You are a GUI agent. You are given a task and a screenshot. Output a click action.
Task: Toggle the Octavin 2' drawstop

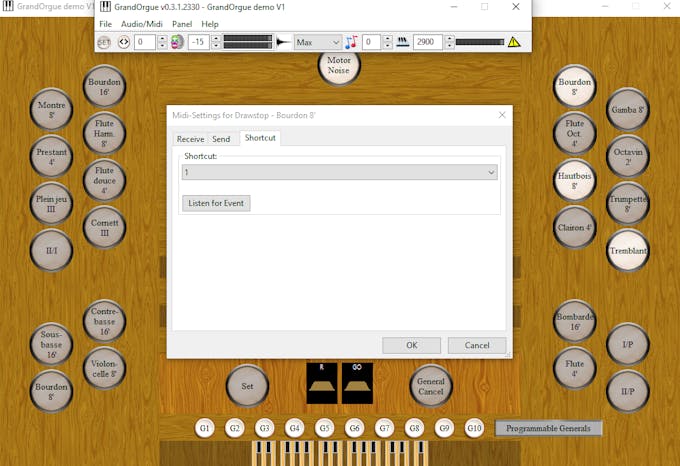pos(628,156)
